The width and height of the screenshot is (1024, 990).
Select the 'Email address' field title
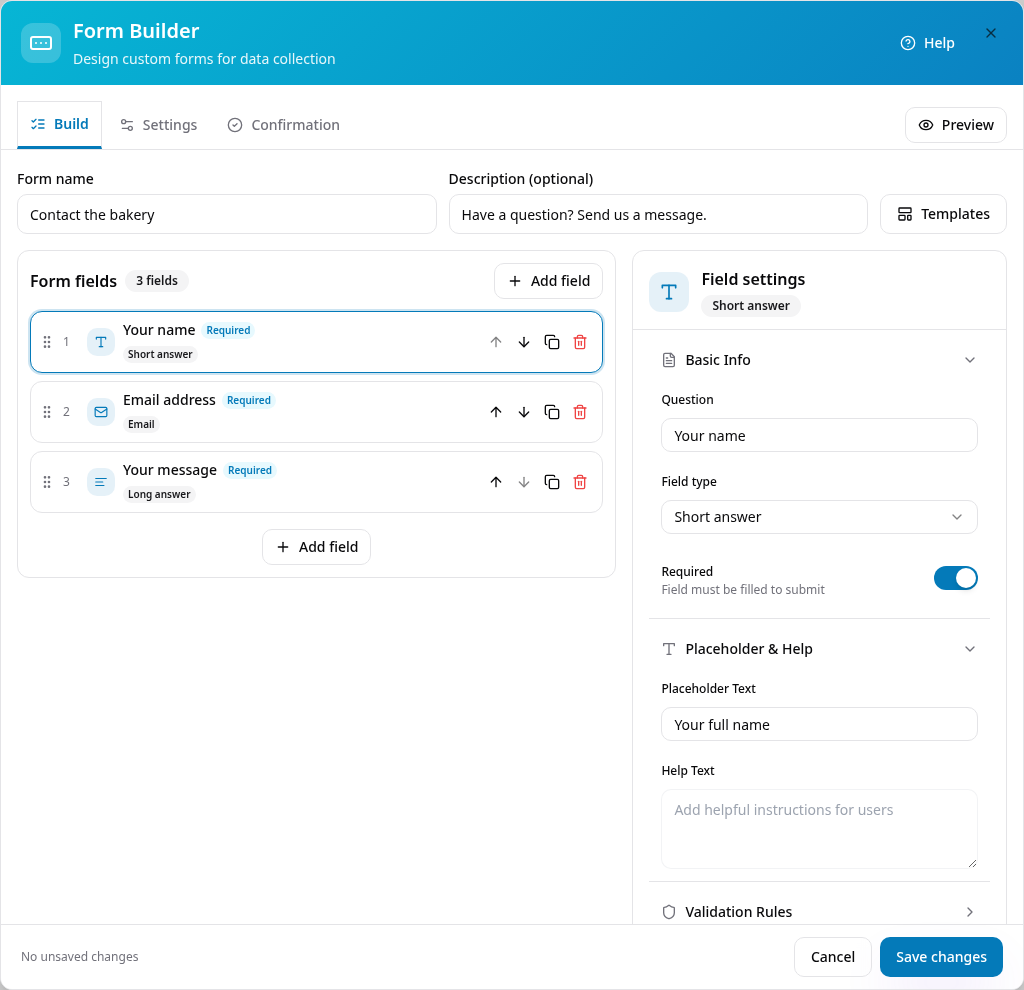(x=169, y=400)
